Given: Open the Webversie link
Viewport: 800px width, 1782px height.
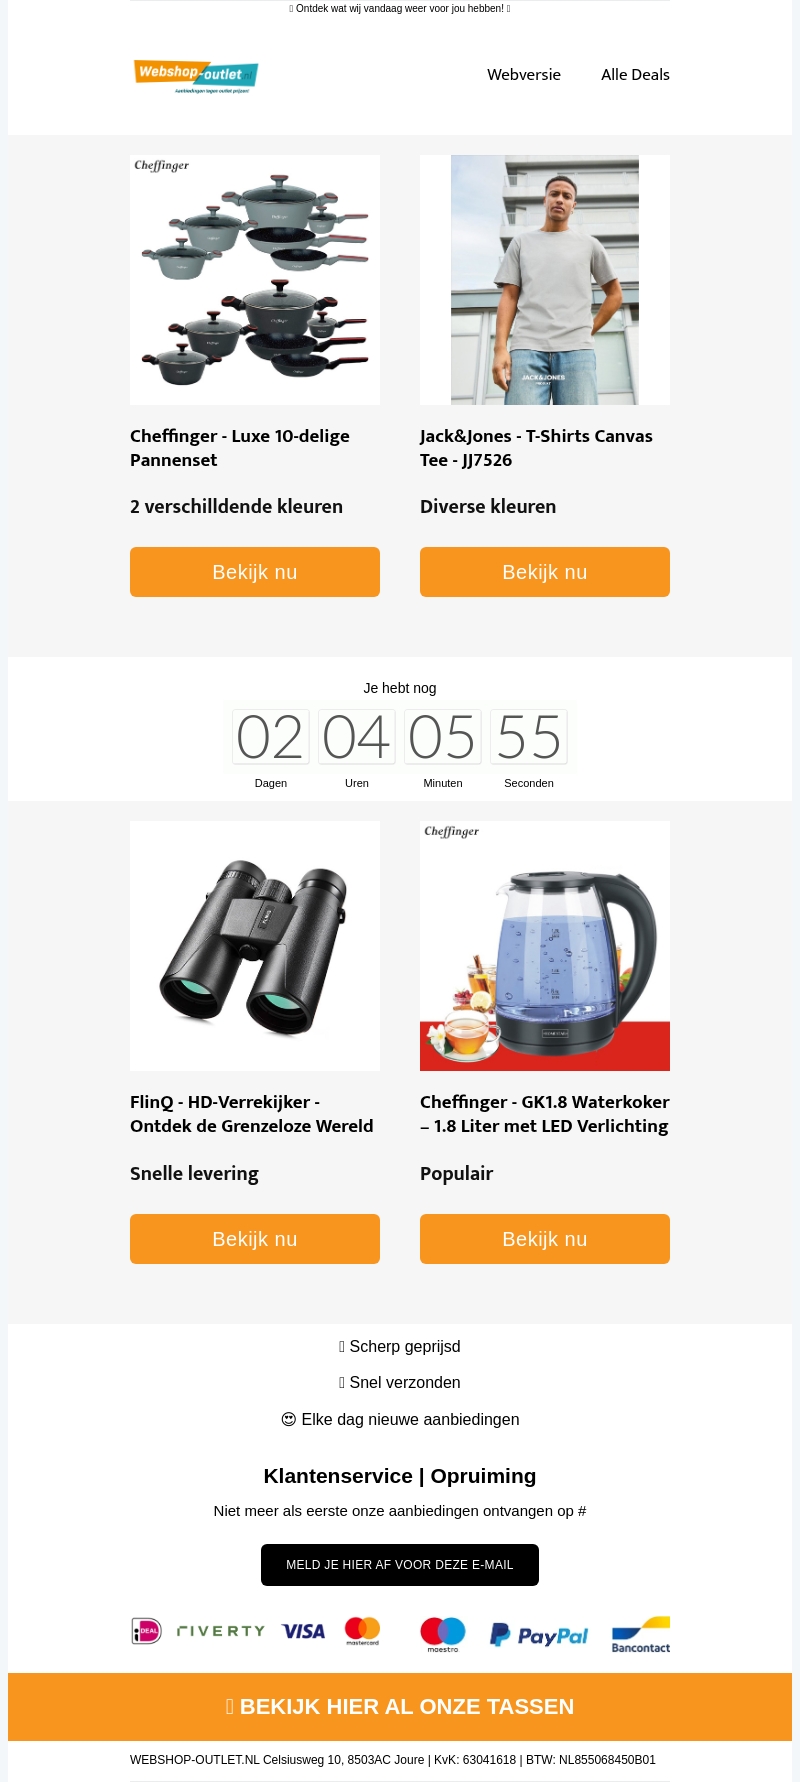Looking at the screenshot, I should pyautogui.click(x=524, y=75).
